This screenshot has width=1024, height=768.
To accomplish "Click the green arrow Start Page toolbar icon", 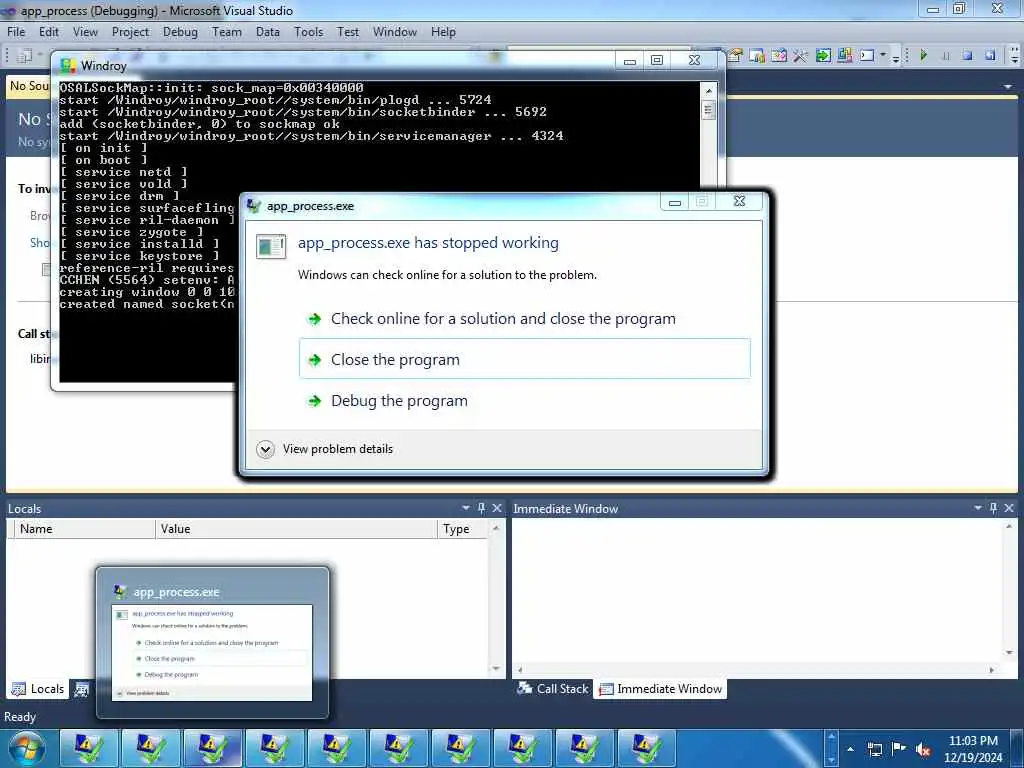I will click(823, 56).
